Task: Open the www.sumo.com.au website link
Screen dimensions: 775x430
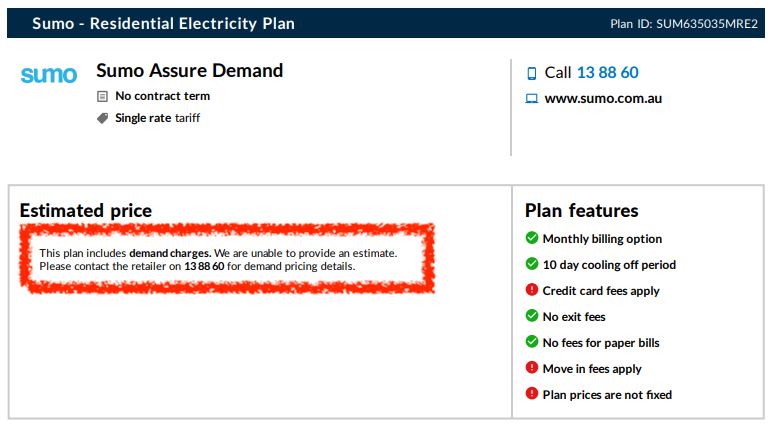Action: 603,99
